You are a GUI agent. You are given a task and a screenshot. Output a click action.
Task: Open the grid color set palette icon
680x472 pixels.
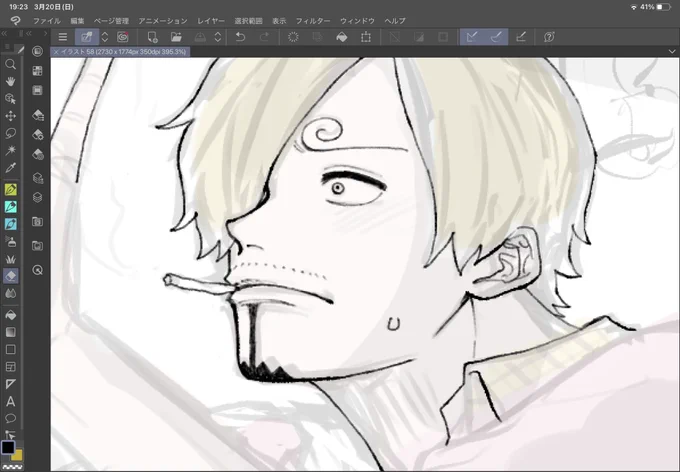coord(38,71)
